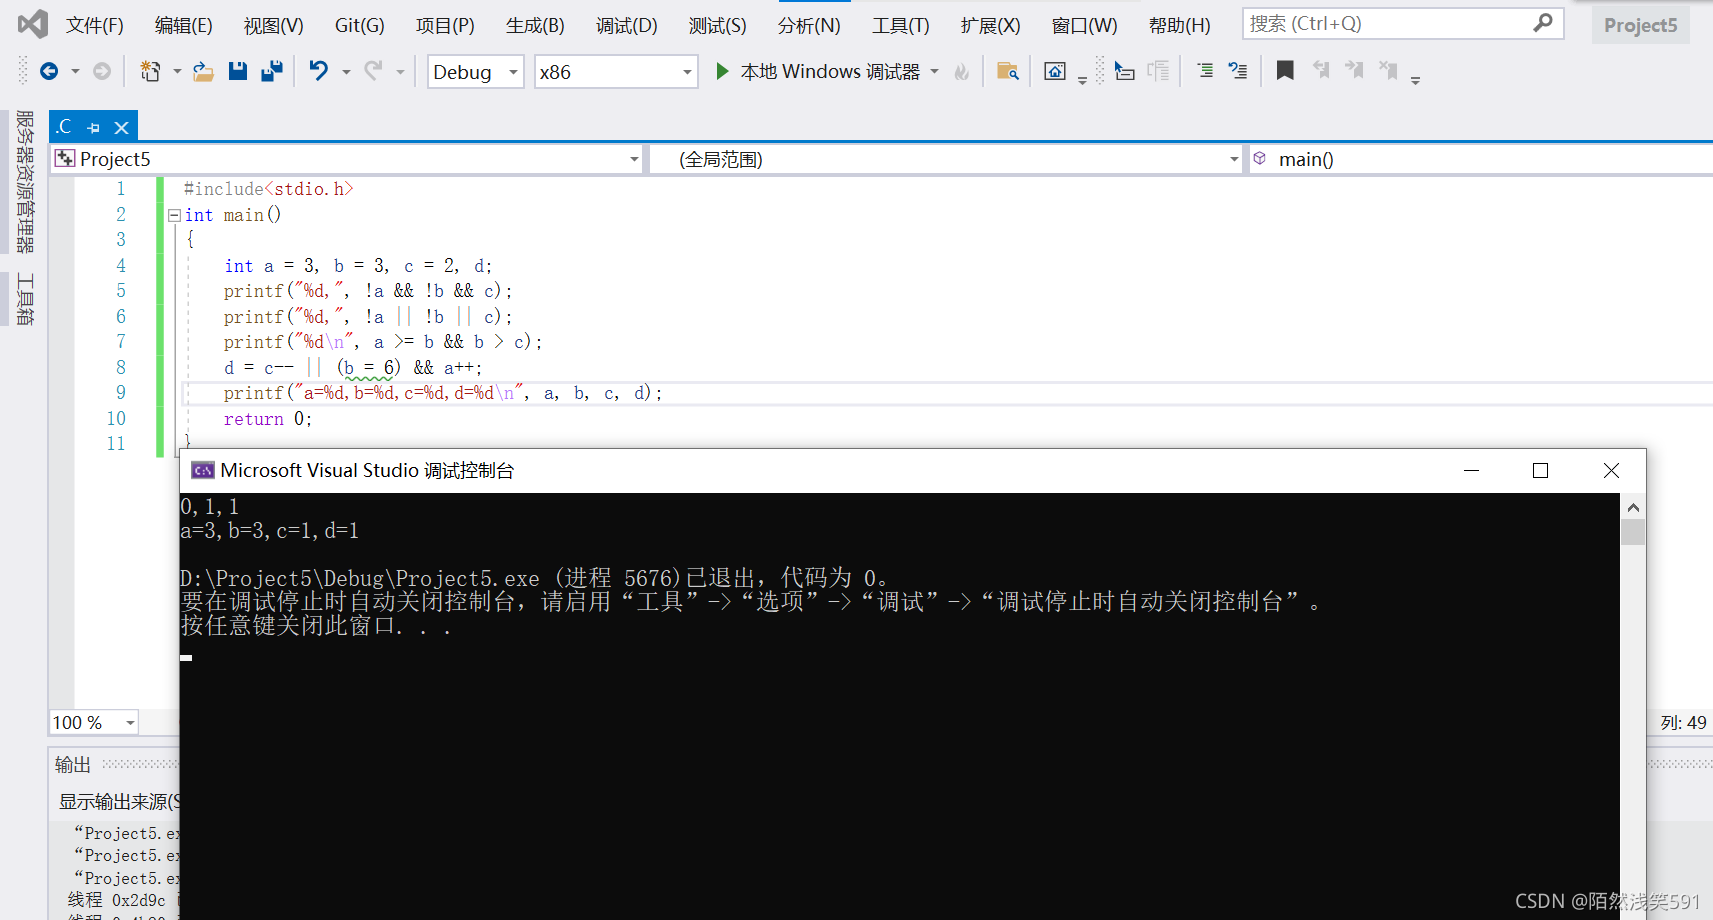The width and height of the screenshot is (1713, 920).
Task: Open the 服务器资源管理器 side panel tab
Action: pos(25,181)
